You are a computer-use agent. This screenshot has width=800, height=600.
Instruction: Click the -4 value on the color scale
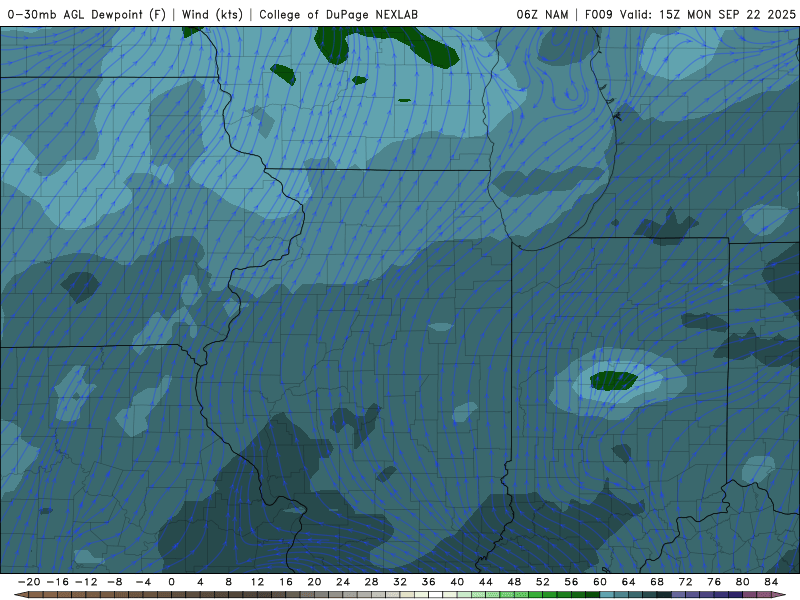tap(143, 582)
